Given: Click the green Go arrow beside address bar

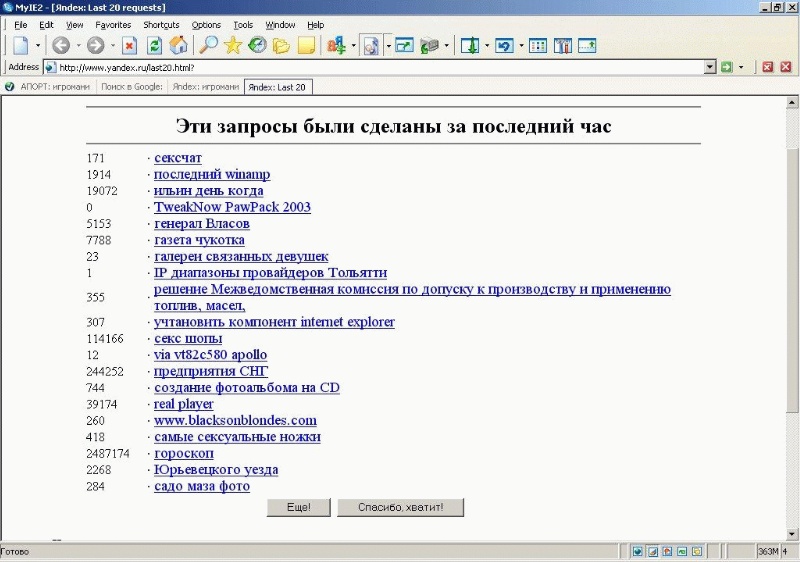Looking at the screenshot, I should coord(727,67).
